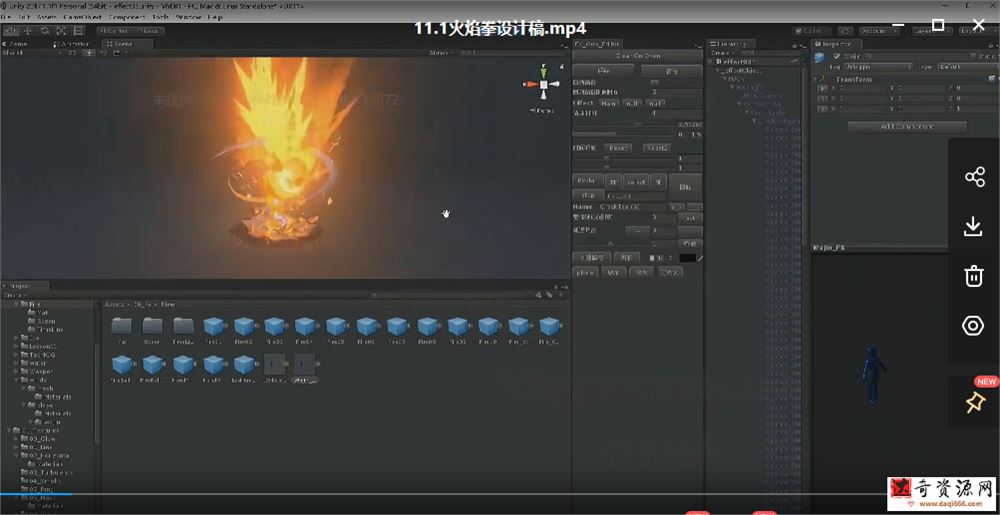This screenshot has height=515, width=1000.
Task: Switch to the Game tab
Action: [17, 44]
